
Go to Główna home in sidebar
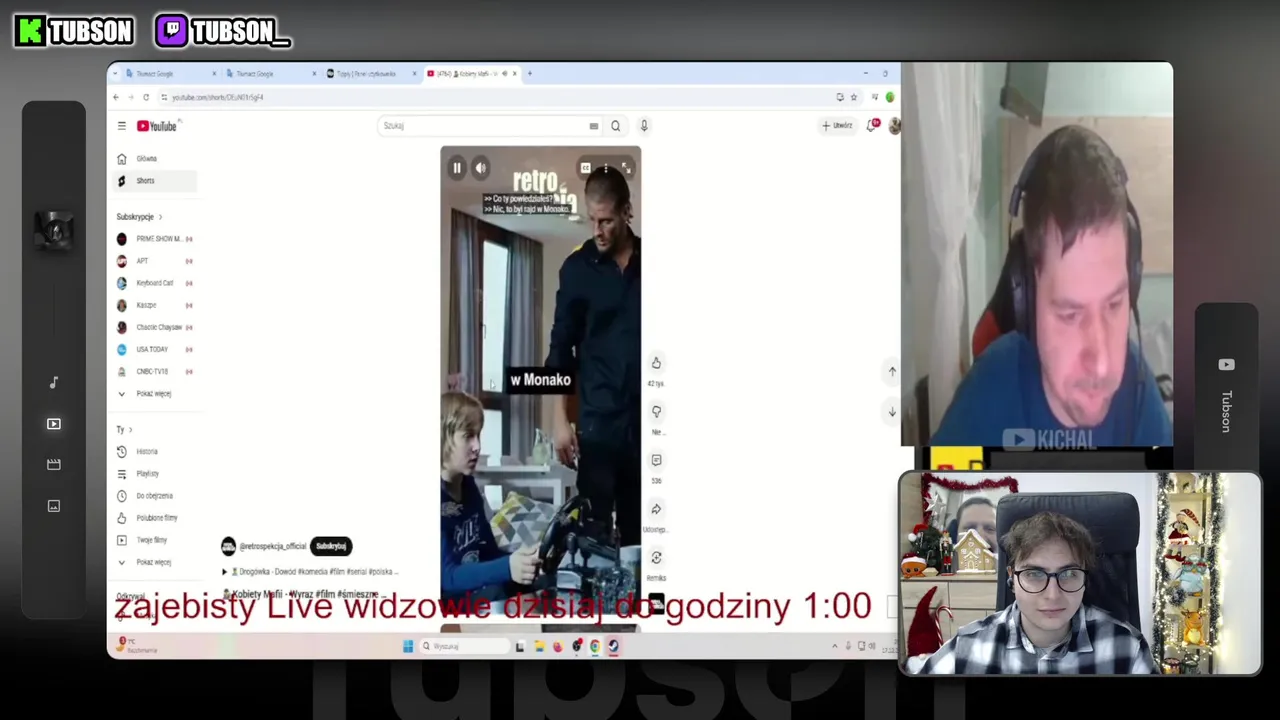coord(155,159)
